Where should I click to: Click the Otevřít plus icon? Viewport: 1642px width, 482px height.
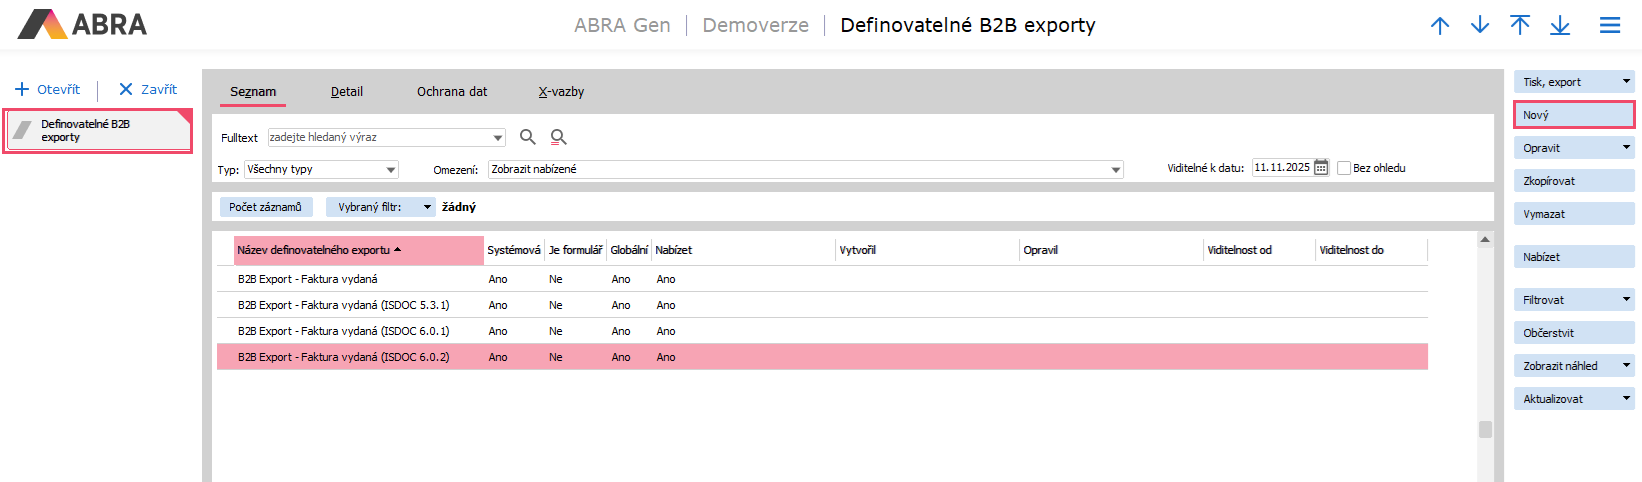(x=22, y=89)
